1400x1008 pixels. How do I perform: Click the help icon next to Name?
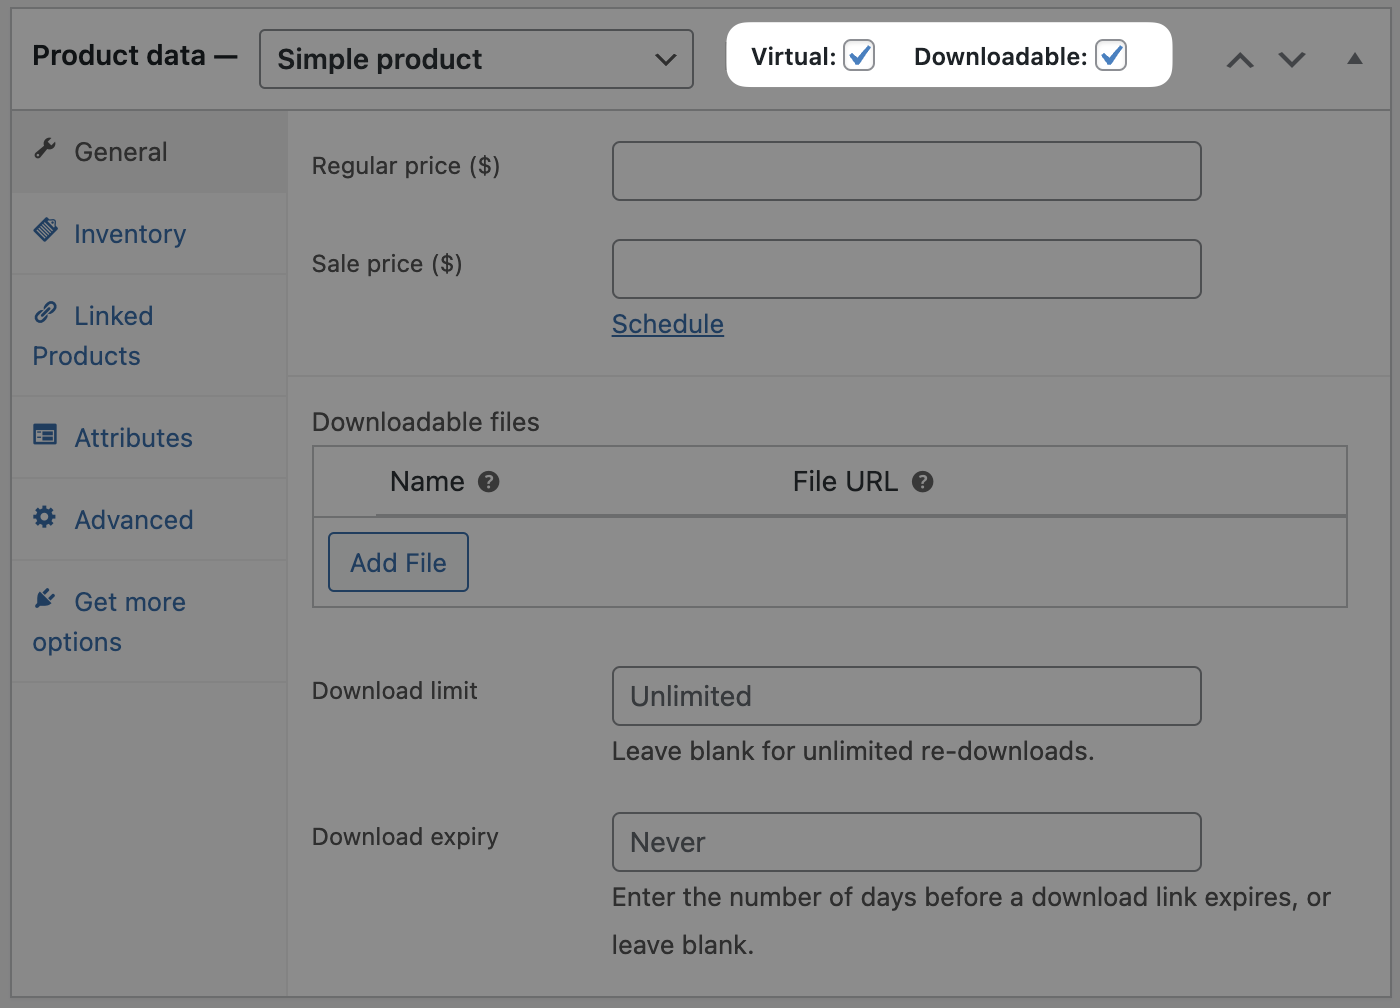[488, 482]
